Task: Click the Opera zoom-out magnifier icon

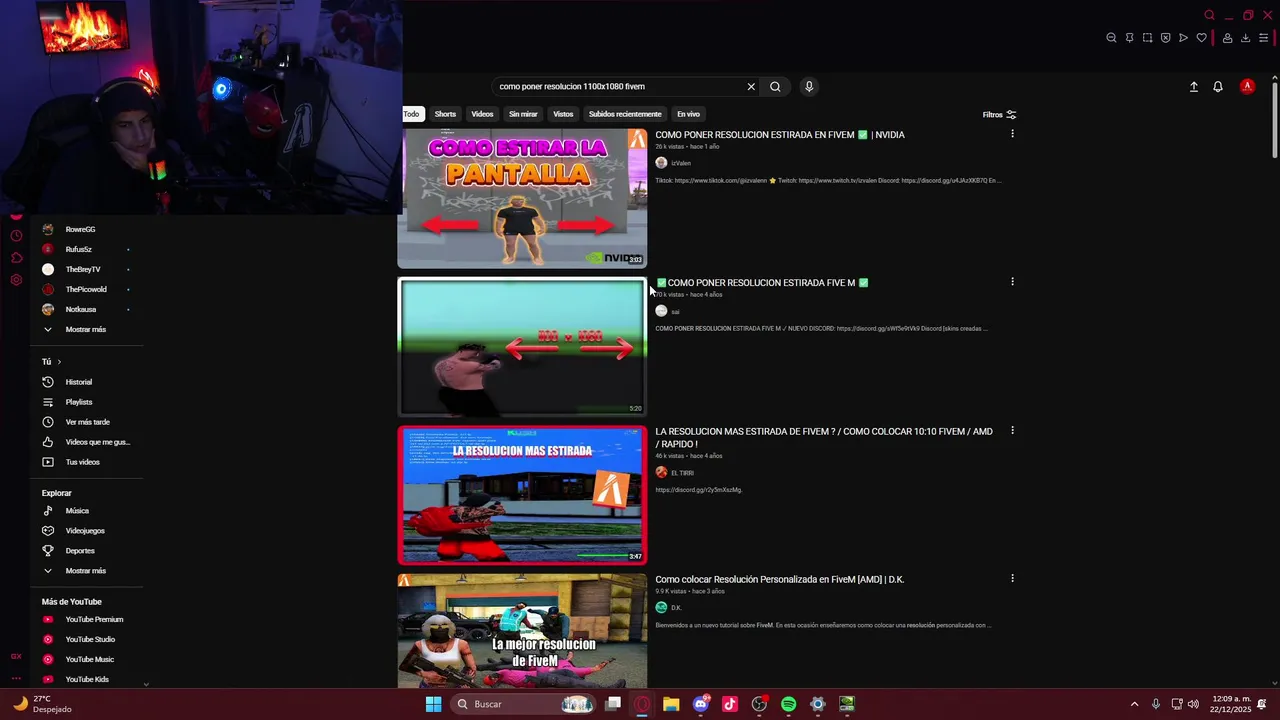Action: [1111, 38]
